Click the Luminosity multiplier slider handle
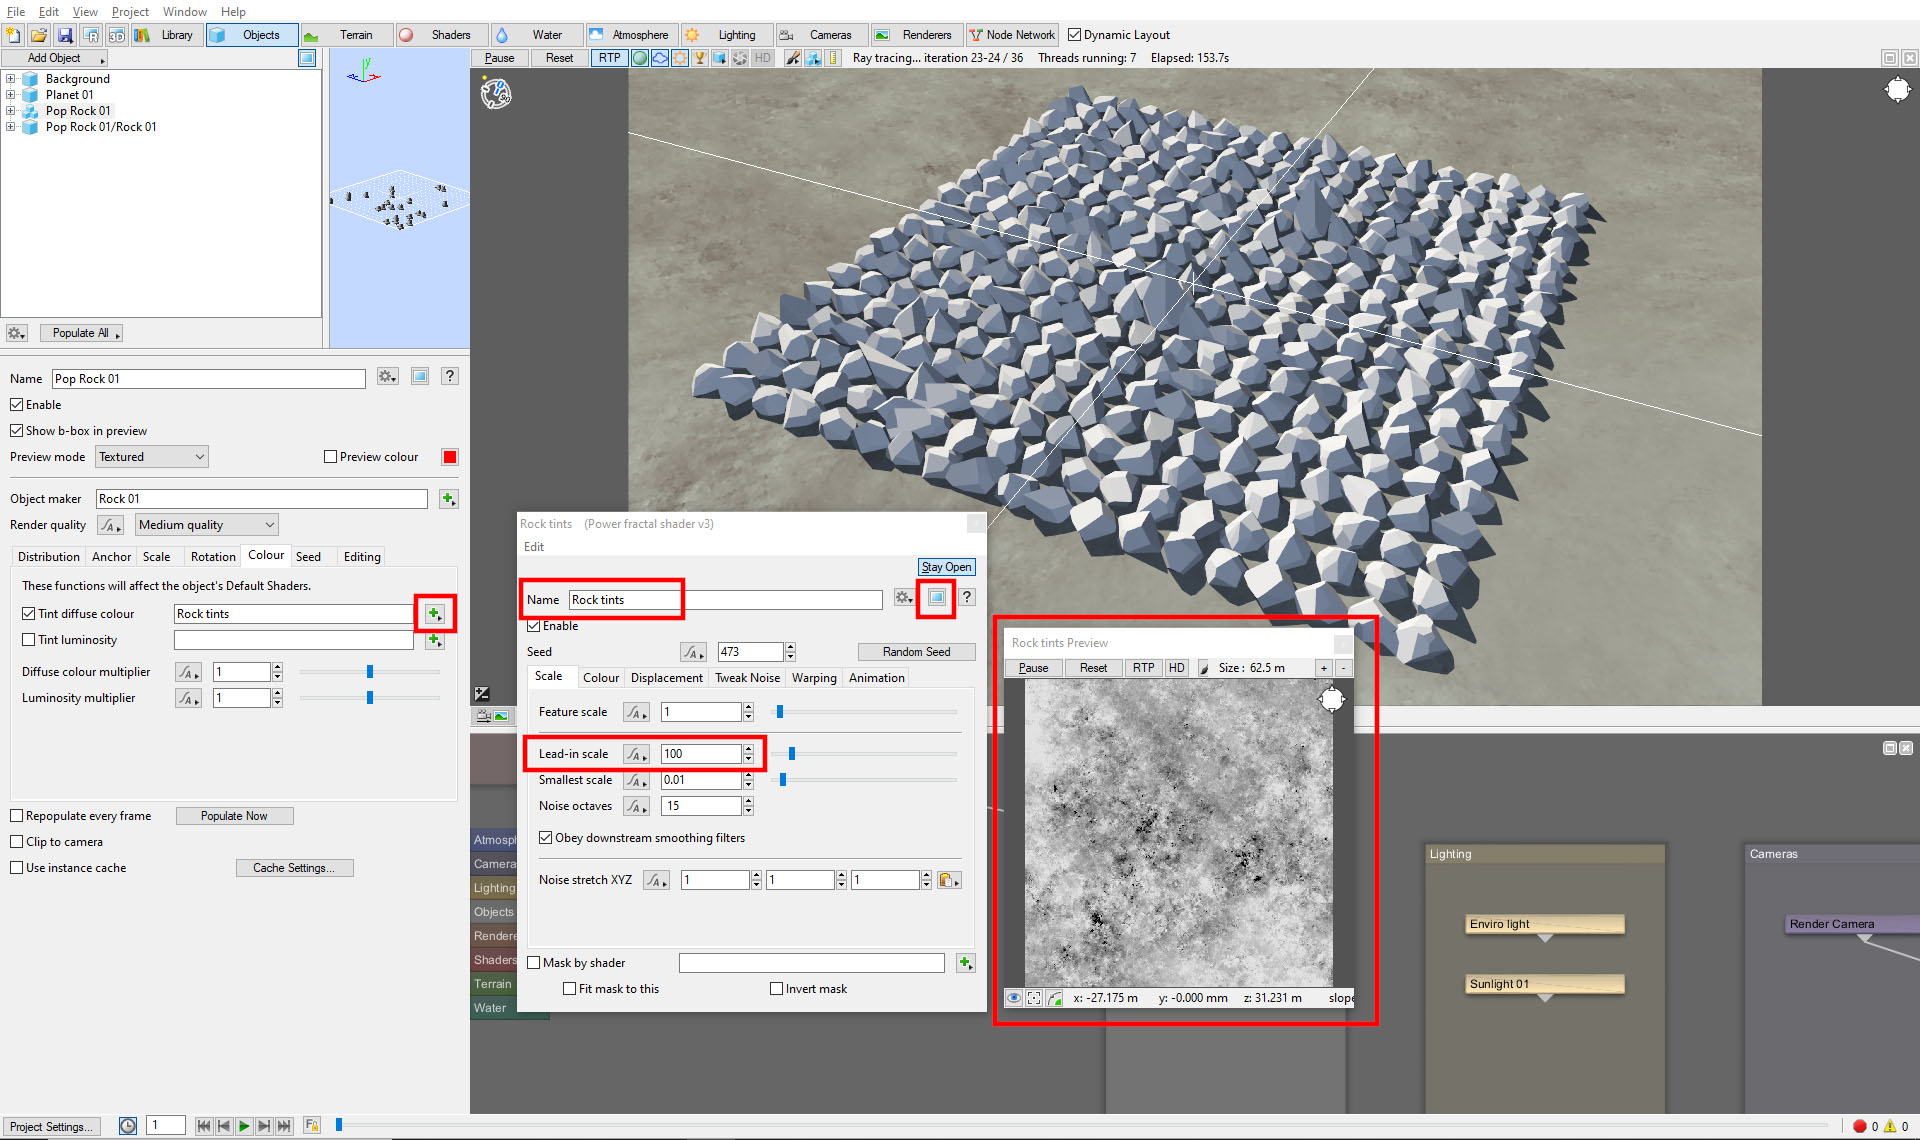The width and height of the screenshot is (1920, 1140). coord(370,698)
